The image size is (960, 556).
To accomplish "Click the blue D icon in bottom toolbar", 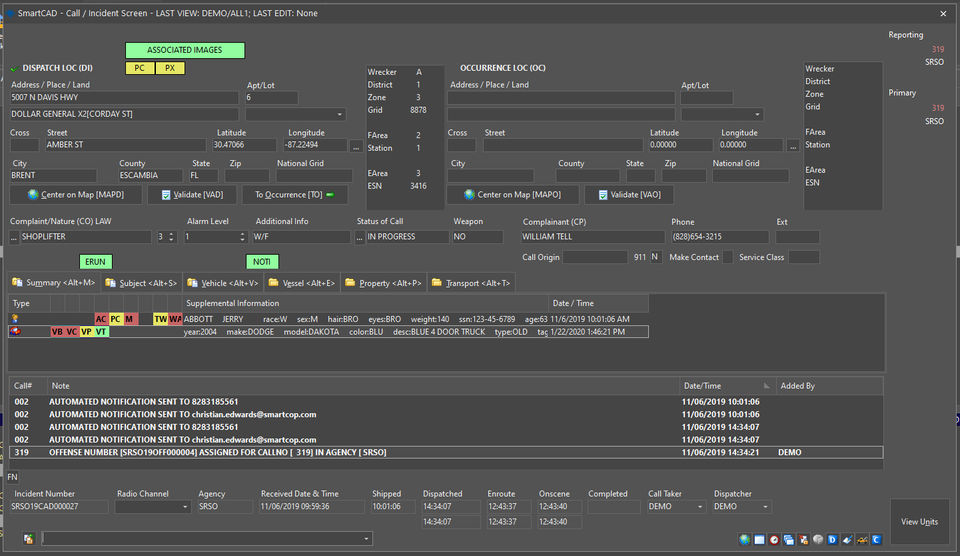I will coord(833,539).
